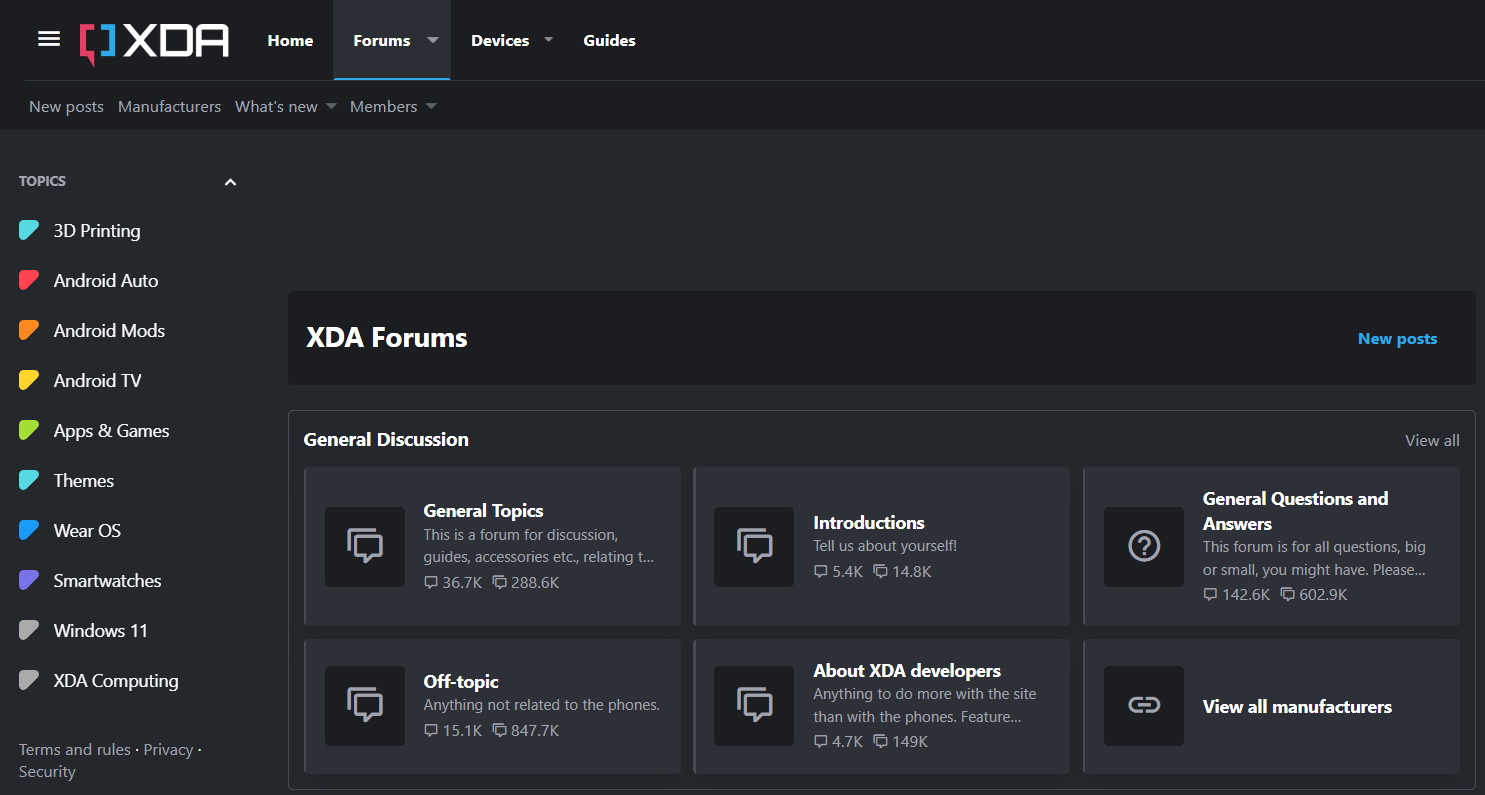This screenshot has height=795, width=1485.
Task: Open the Privacy footer link
Action: (168, 750)
